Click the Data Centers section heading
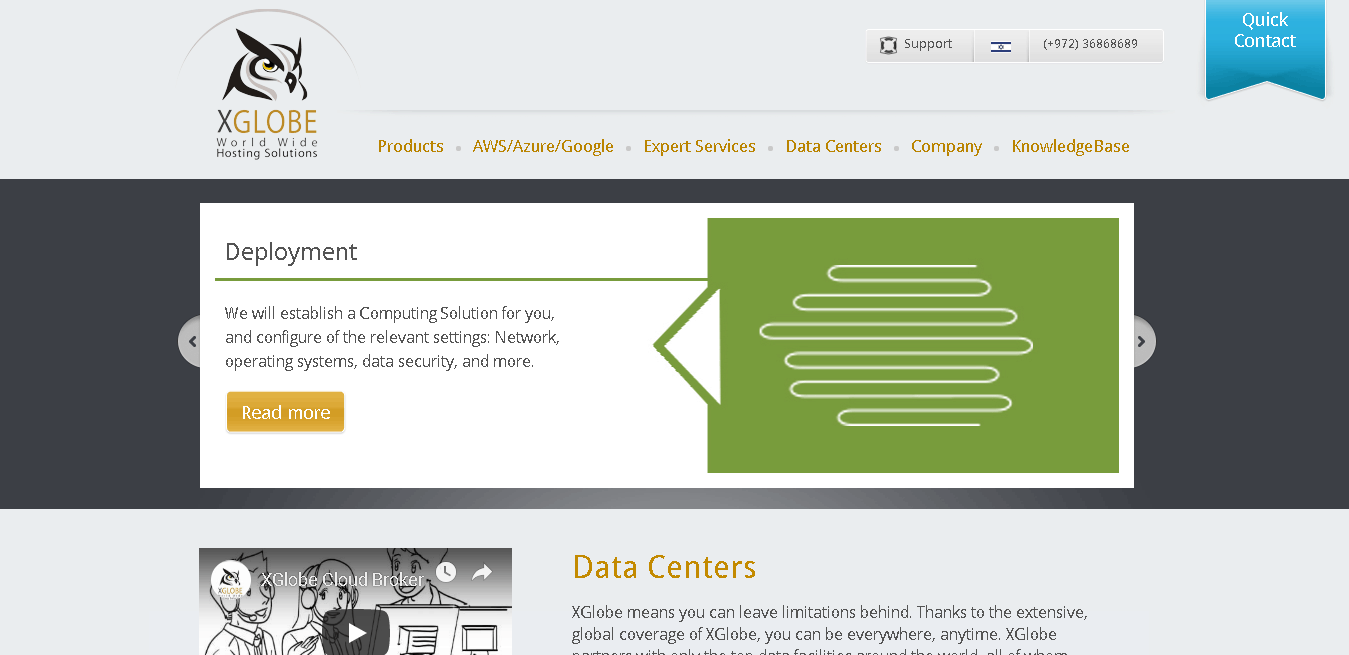This screenshot has height=655, width=1349. tap(664, 567)
